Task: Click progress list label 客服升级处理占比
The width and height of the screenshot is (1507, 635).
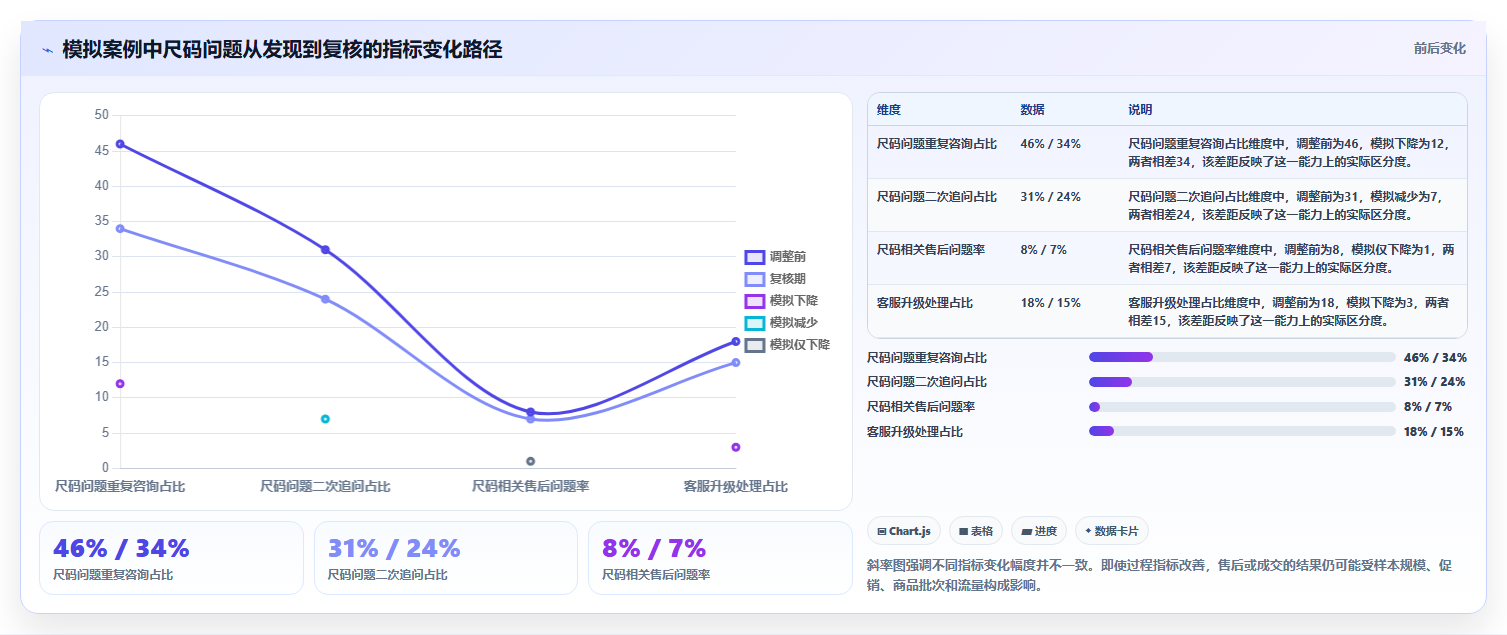Action: pyautogui.click(x=915, y=432)
